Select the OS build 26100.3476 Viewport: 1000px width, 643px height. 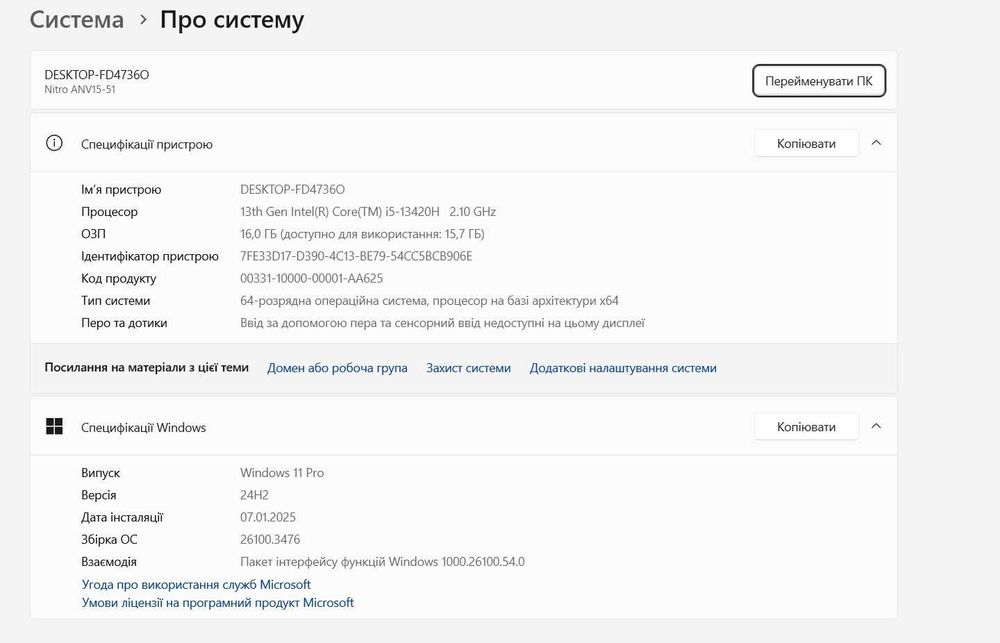[x=270, y=540]
